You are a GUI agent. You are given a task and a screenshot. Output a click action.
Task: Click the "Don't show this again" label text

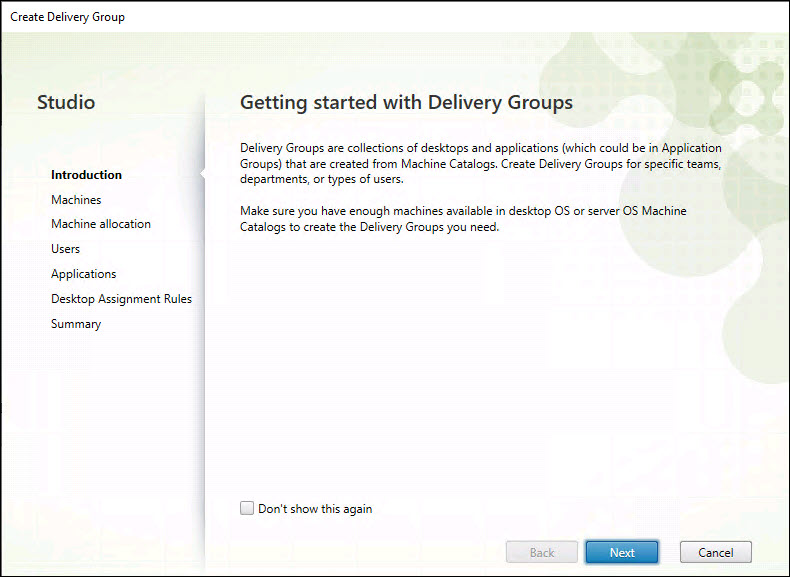point(315,509)
